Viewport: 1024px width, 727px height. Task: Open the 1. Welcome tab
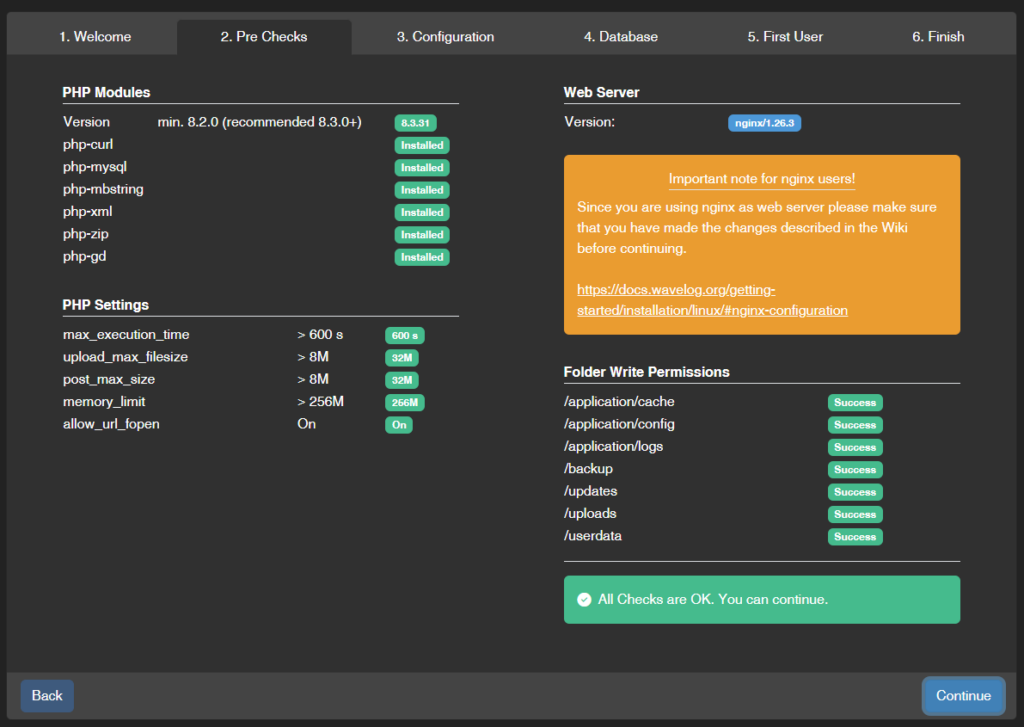pos(95,37)
